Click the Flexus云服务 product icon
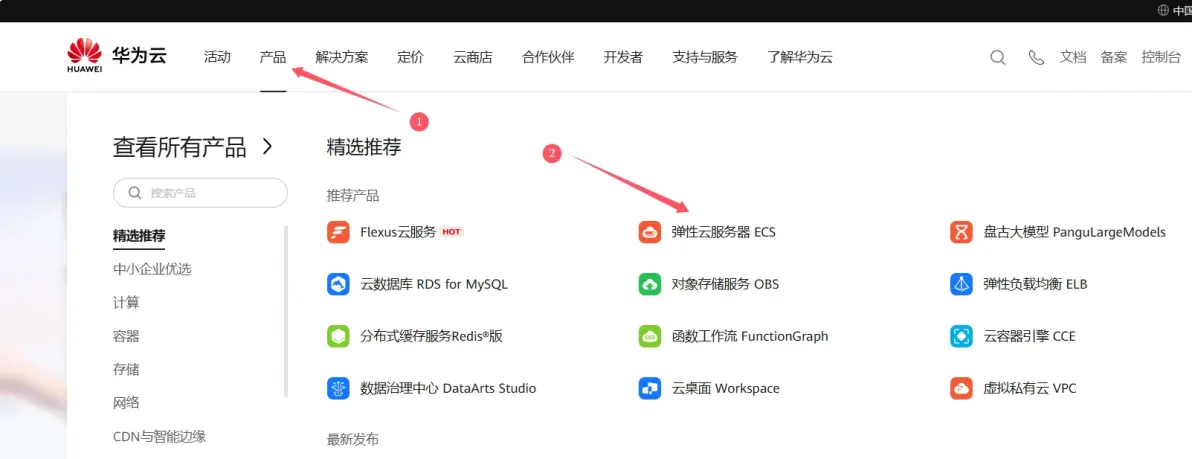This screenshot has width=1192, height=459. (x=338, y=232)
